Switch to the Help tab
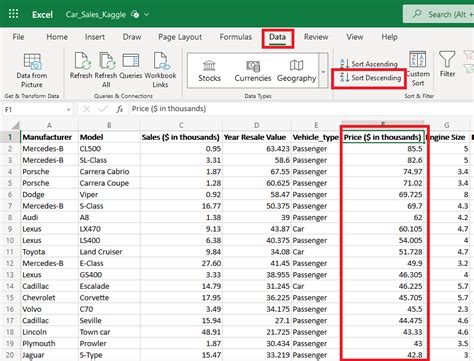The image size is (474, 361). click(389, 37)
